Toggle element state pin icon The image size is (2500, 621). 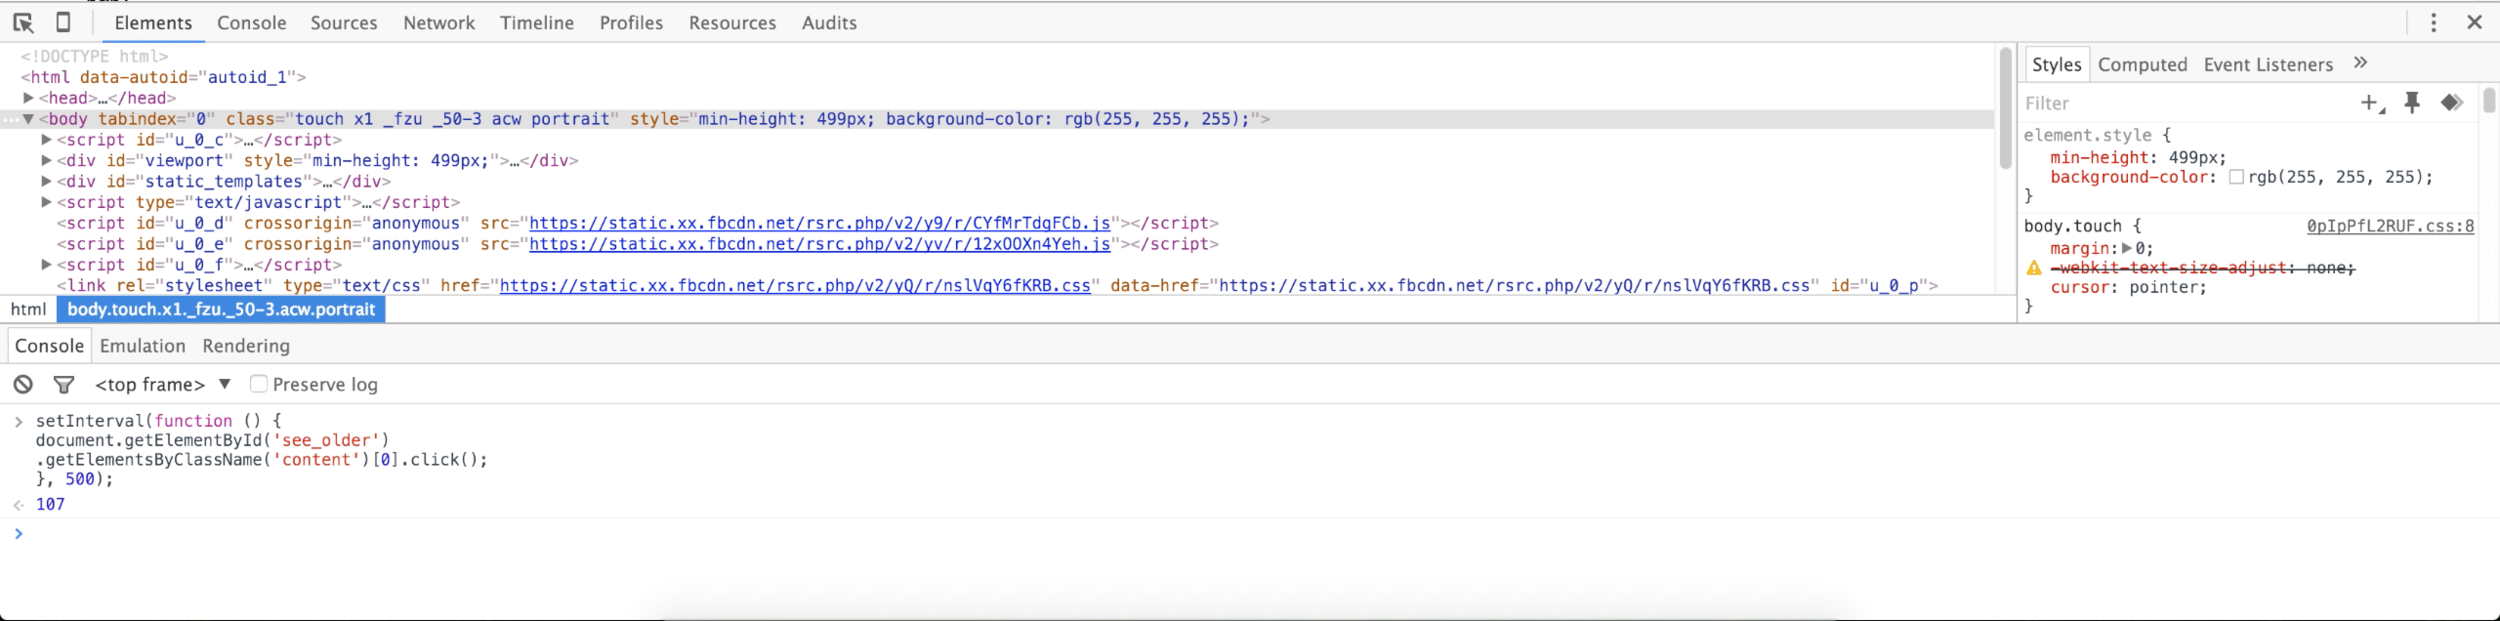point(2412,102)
